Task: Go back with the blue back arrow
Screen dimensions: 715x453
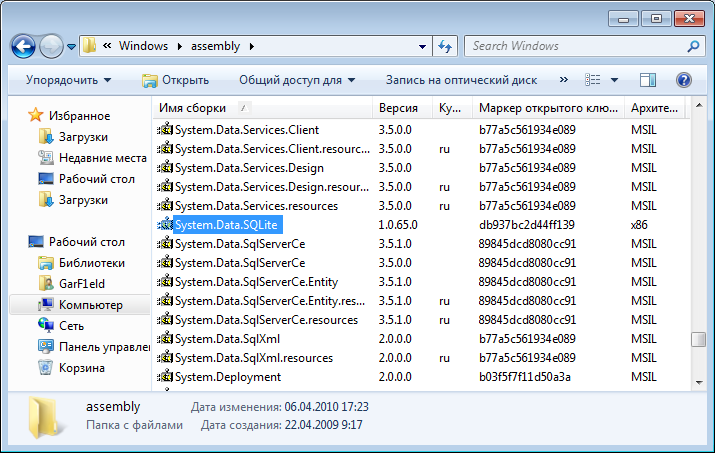Action: click(24, 47)
